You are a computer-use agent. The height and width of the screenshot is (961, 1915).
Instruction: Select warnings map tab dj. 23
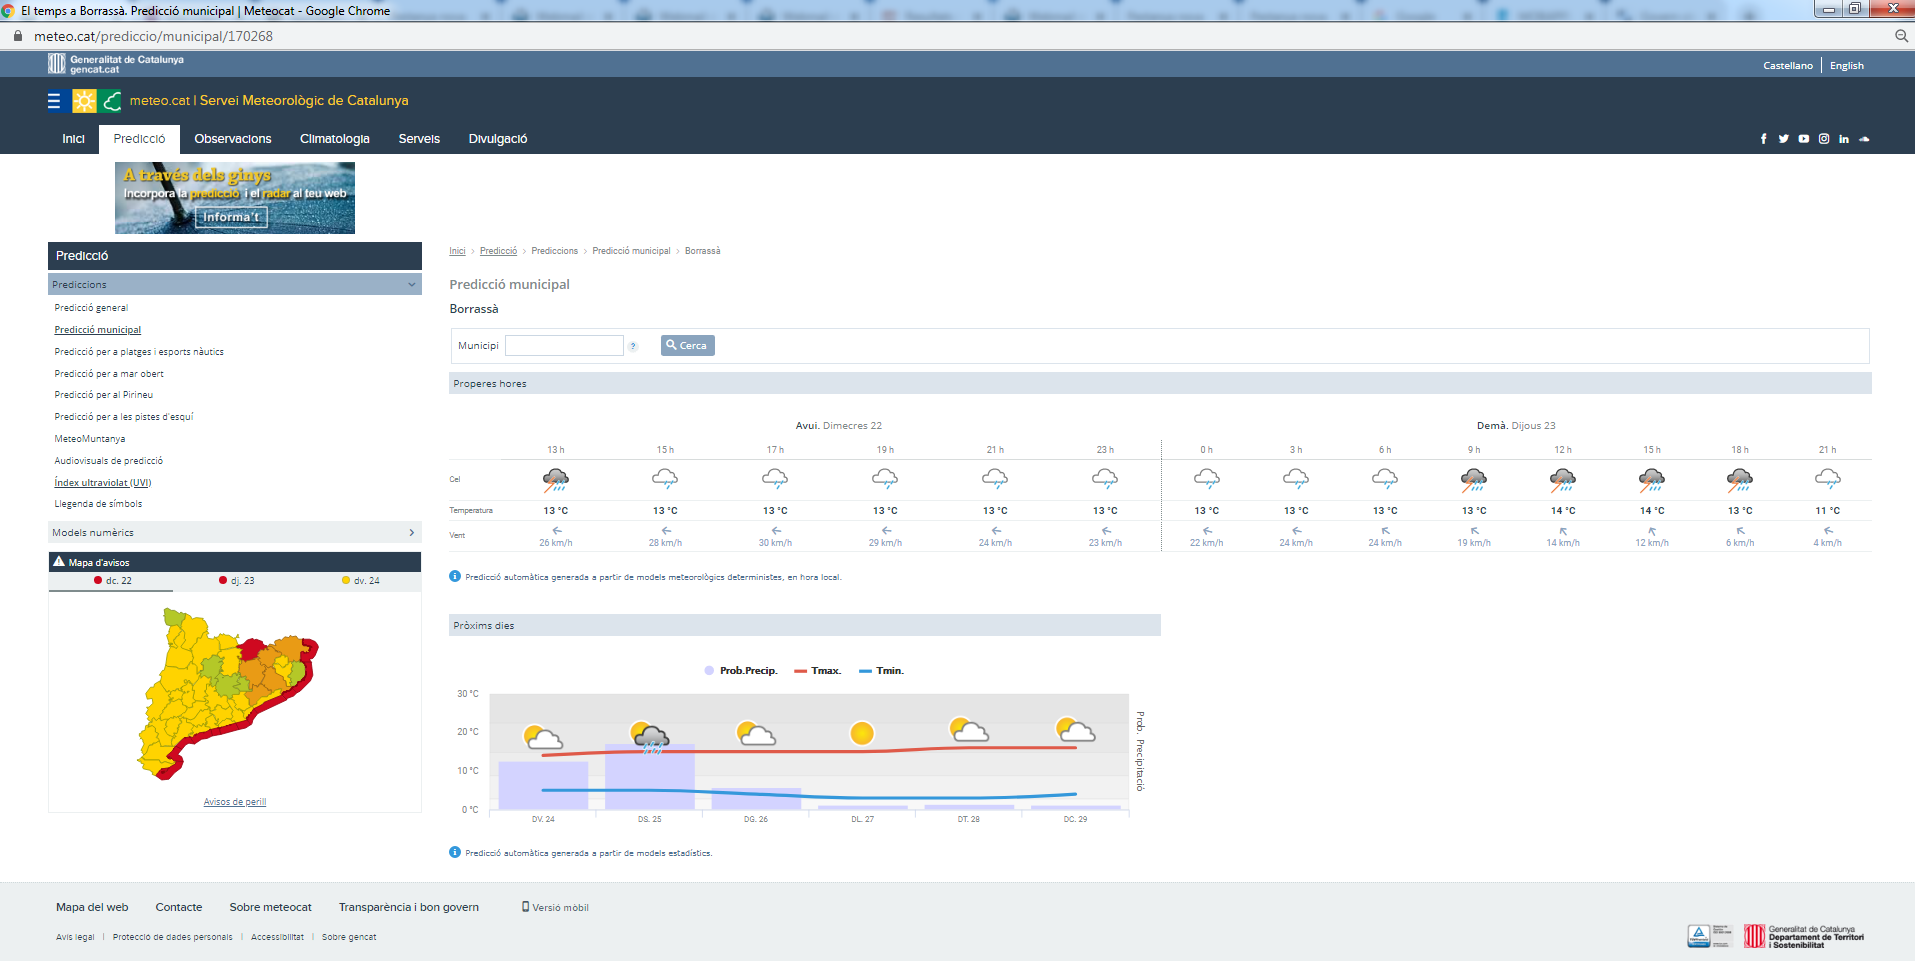236,581
